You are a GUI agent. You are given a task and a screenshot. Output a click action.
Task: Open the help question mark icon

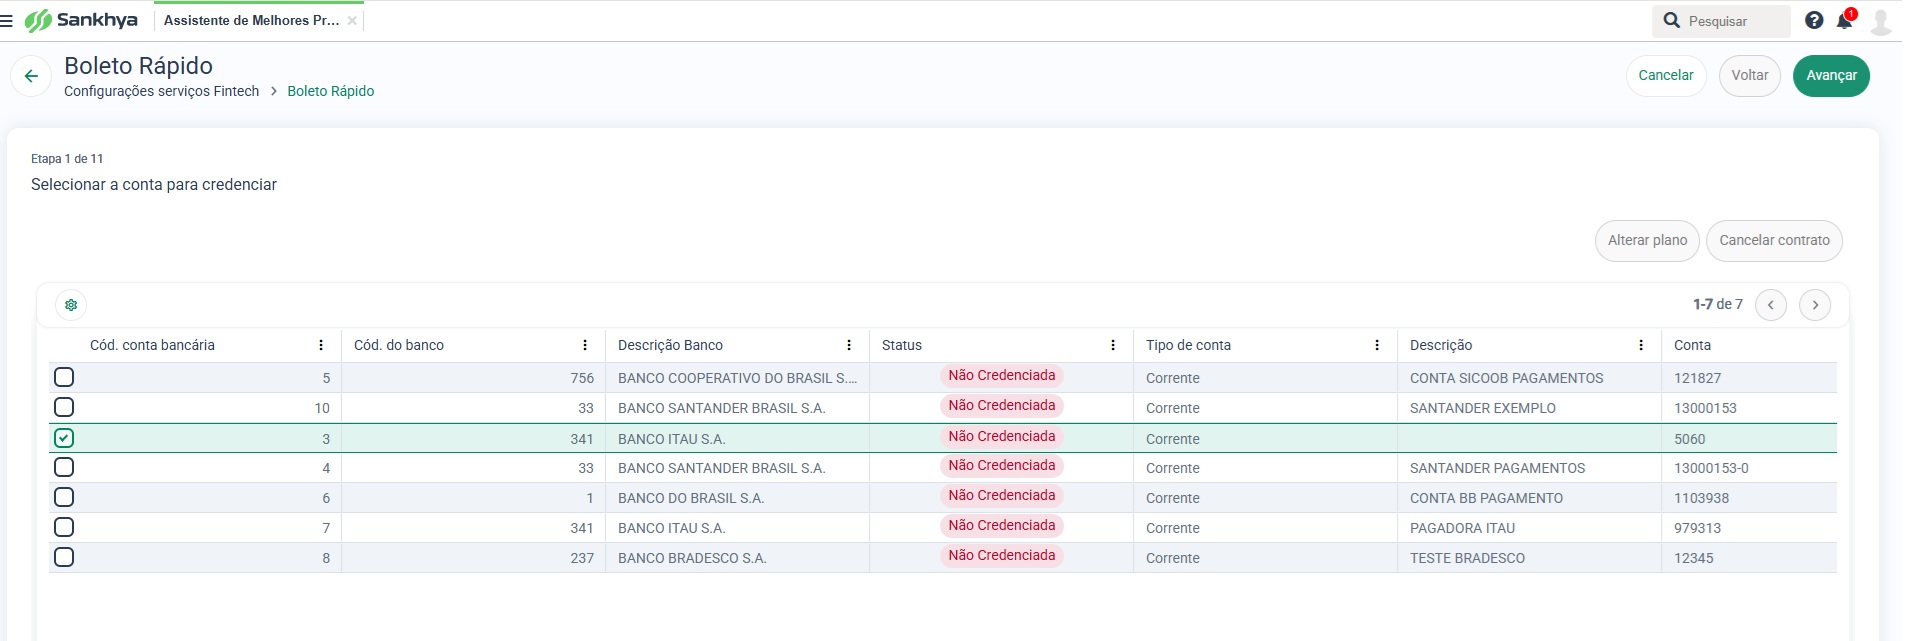pyautogui.click(x=1814, y=20)
